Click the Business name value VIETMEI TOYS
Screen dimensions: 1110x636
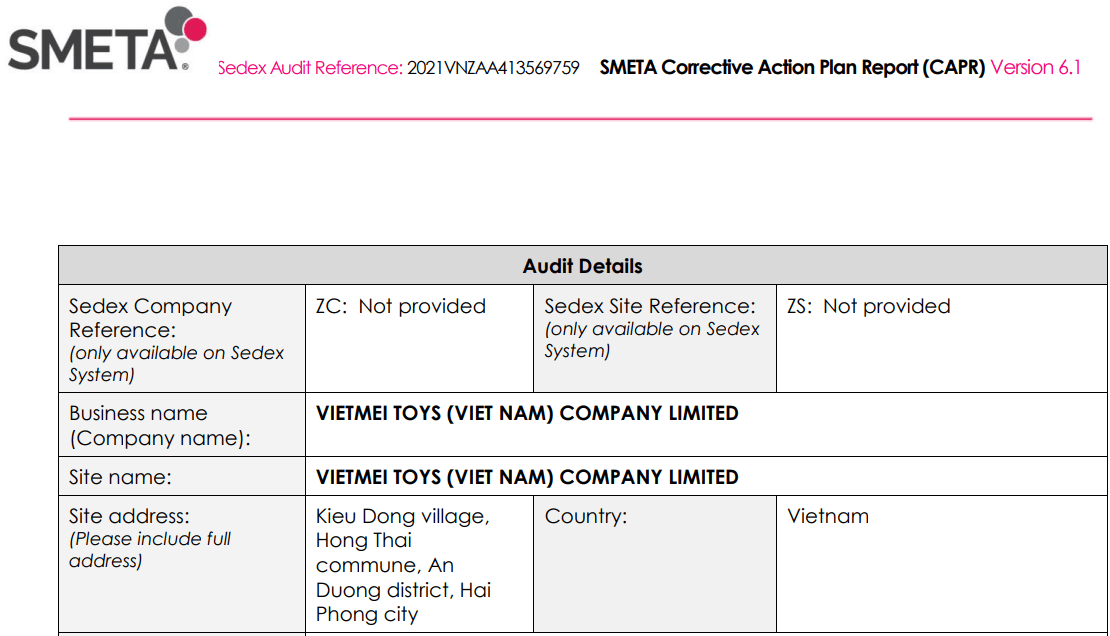pos(527,413)
